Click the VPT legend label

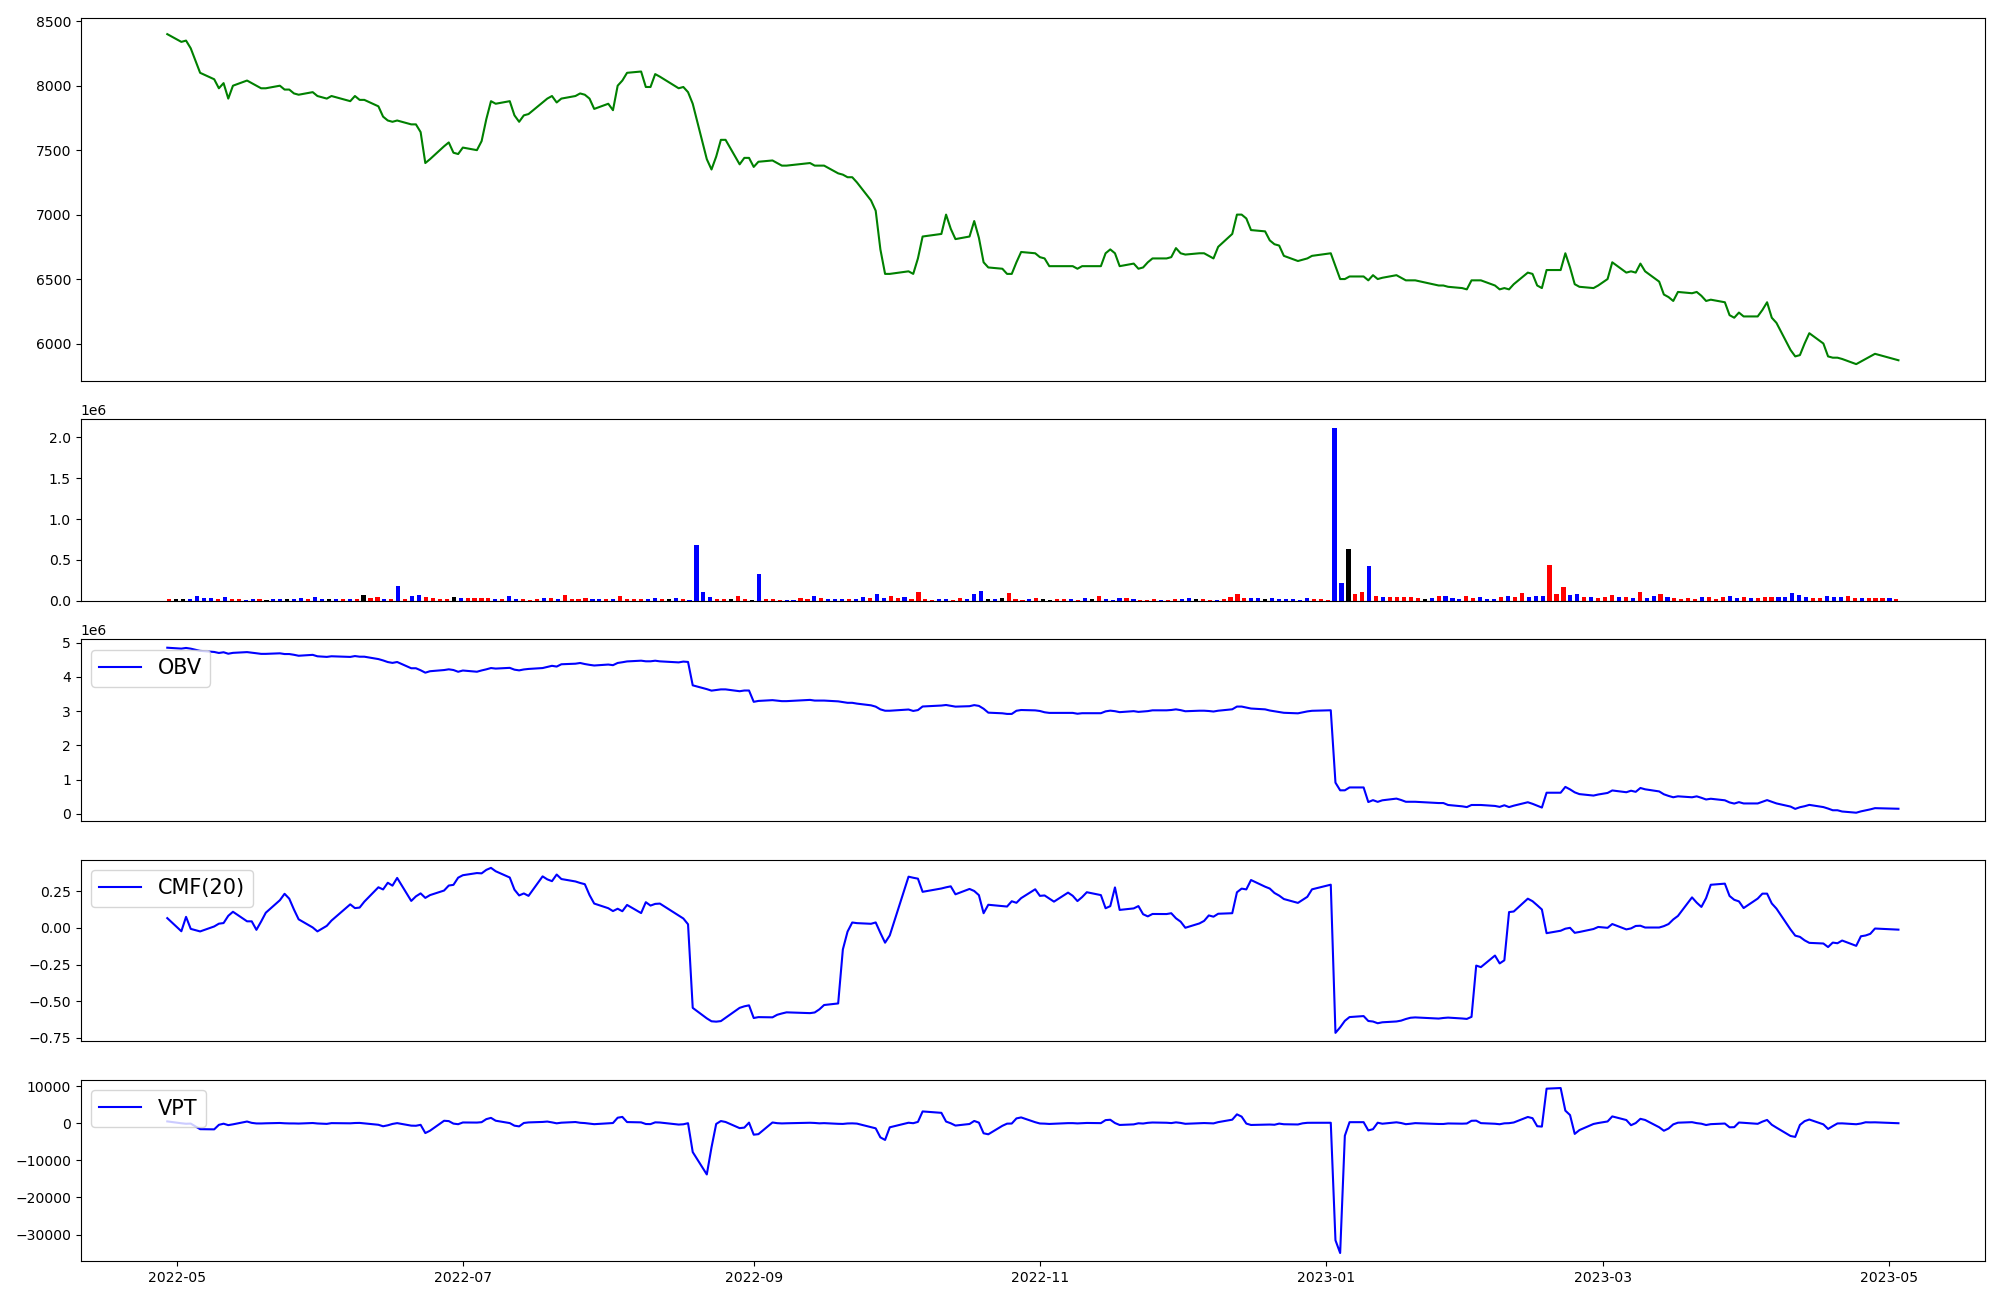pos(177,1107)
